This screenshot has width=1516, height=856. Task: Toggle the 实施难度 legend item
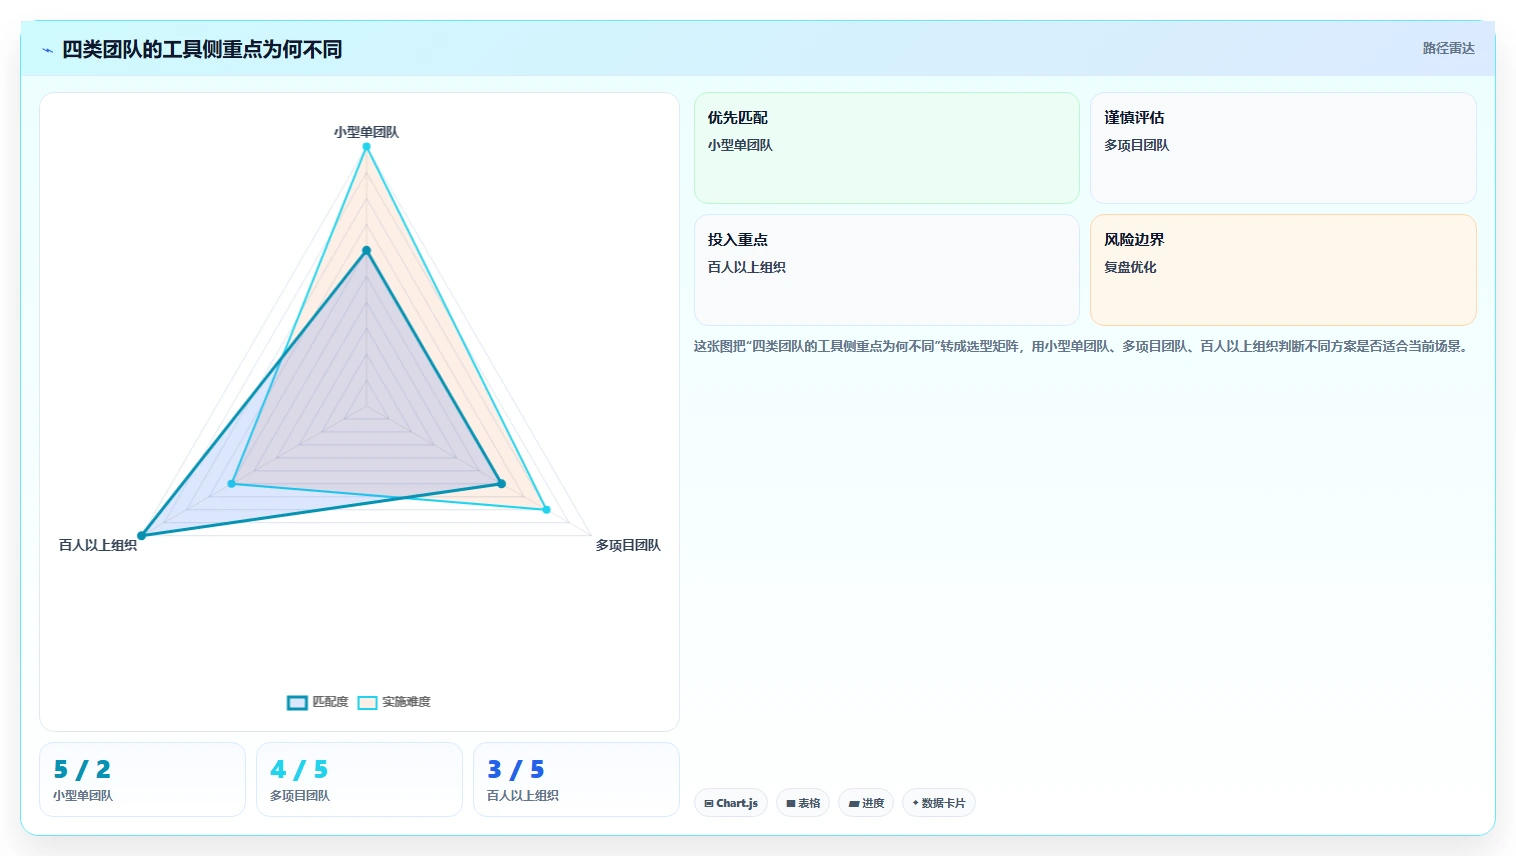coord(394,702)
